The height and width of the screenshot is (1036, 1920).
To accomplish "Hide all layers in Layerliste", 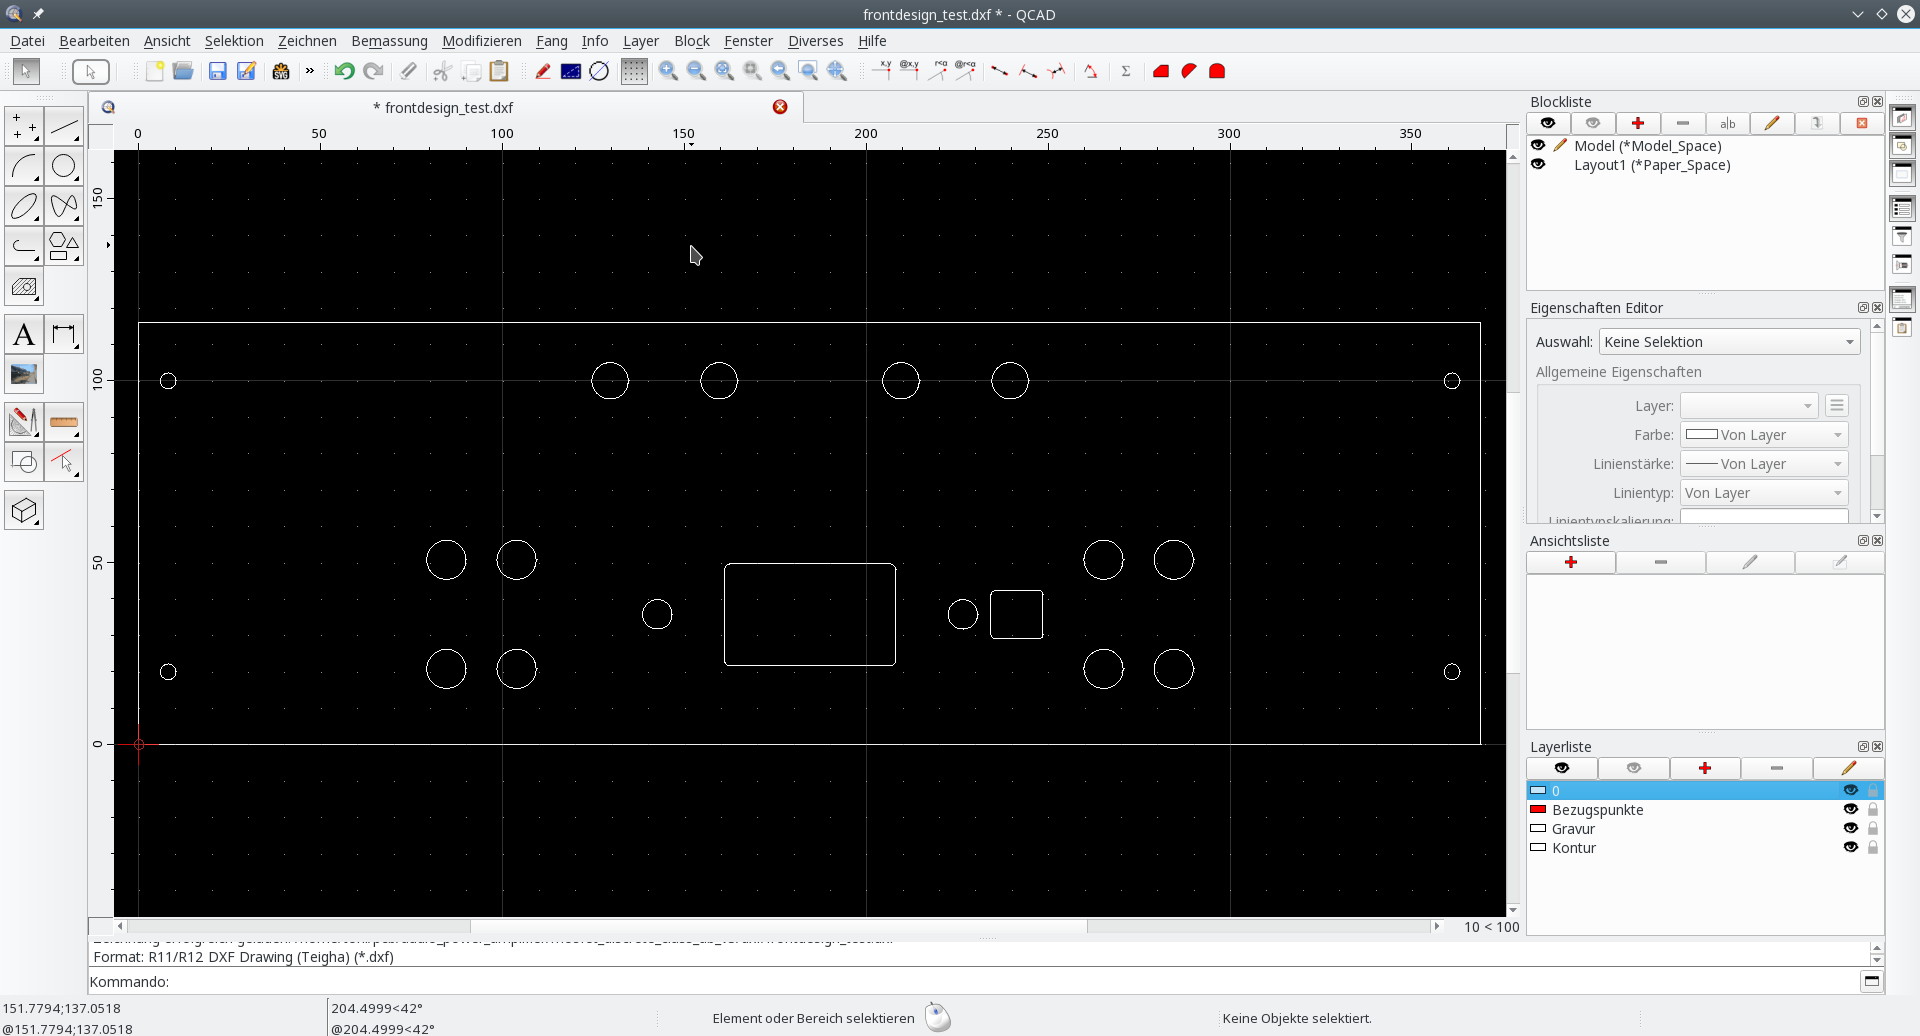I will pos(1634,768).
